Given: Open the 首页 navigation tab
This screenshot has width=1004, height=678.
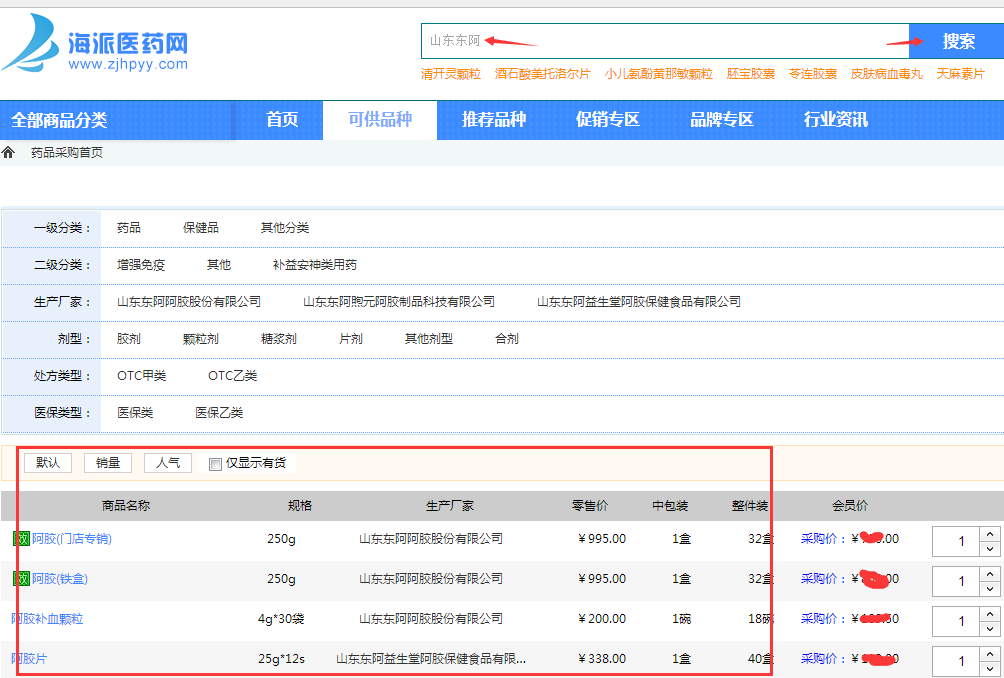Looking at the screenshot, I should [x=282, y=120].
